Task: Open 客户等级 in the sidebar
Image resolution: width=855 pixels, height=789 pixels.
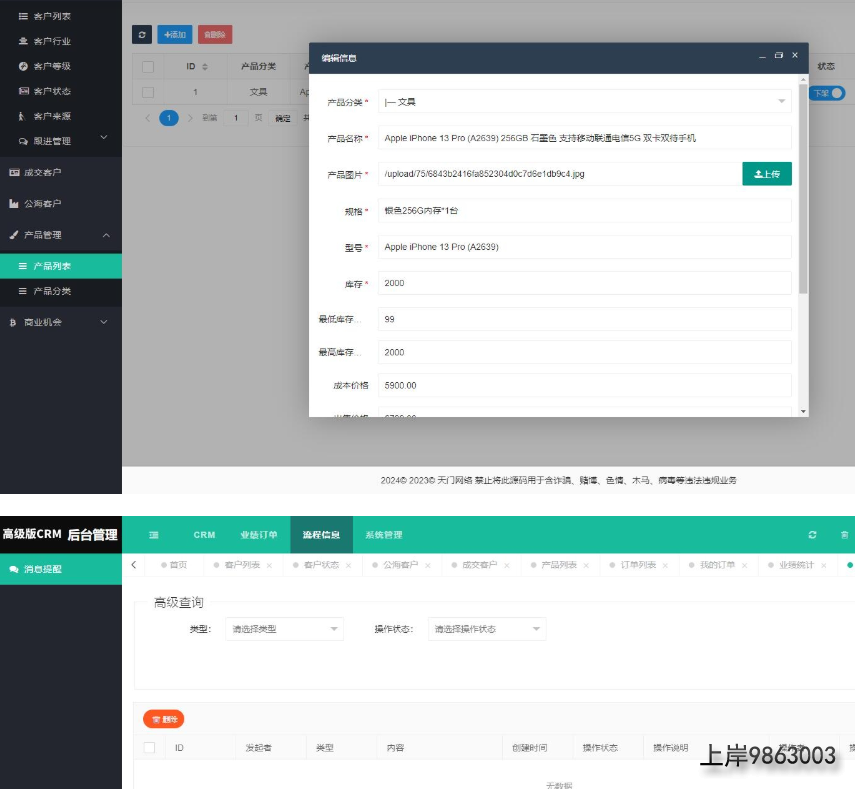Action: [x=51, y=66]
